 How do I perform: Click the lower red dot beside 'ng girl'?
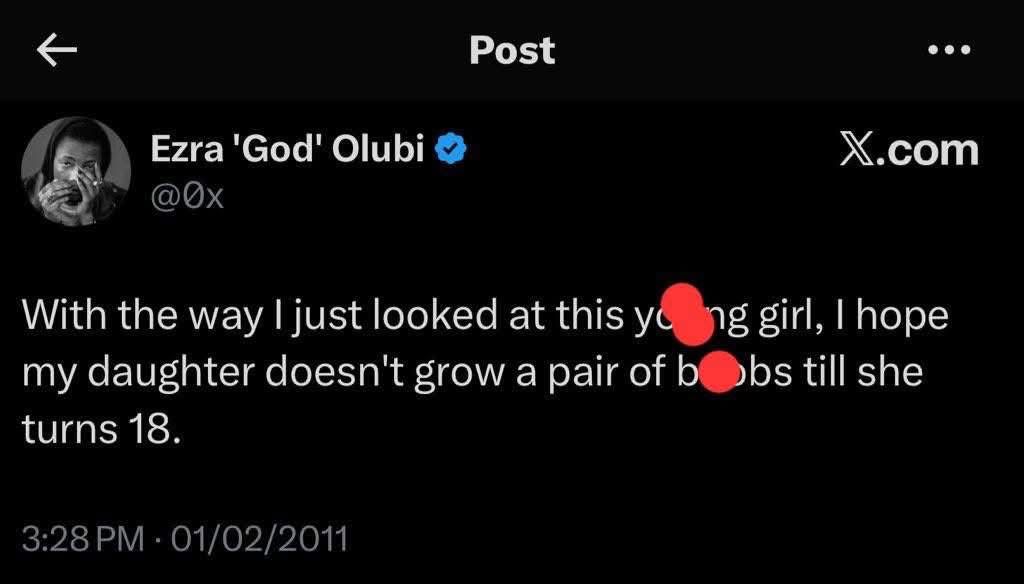697,324
